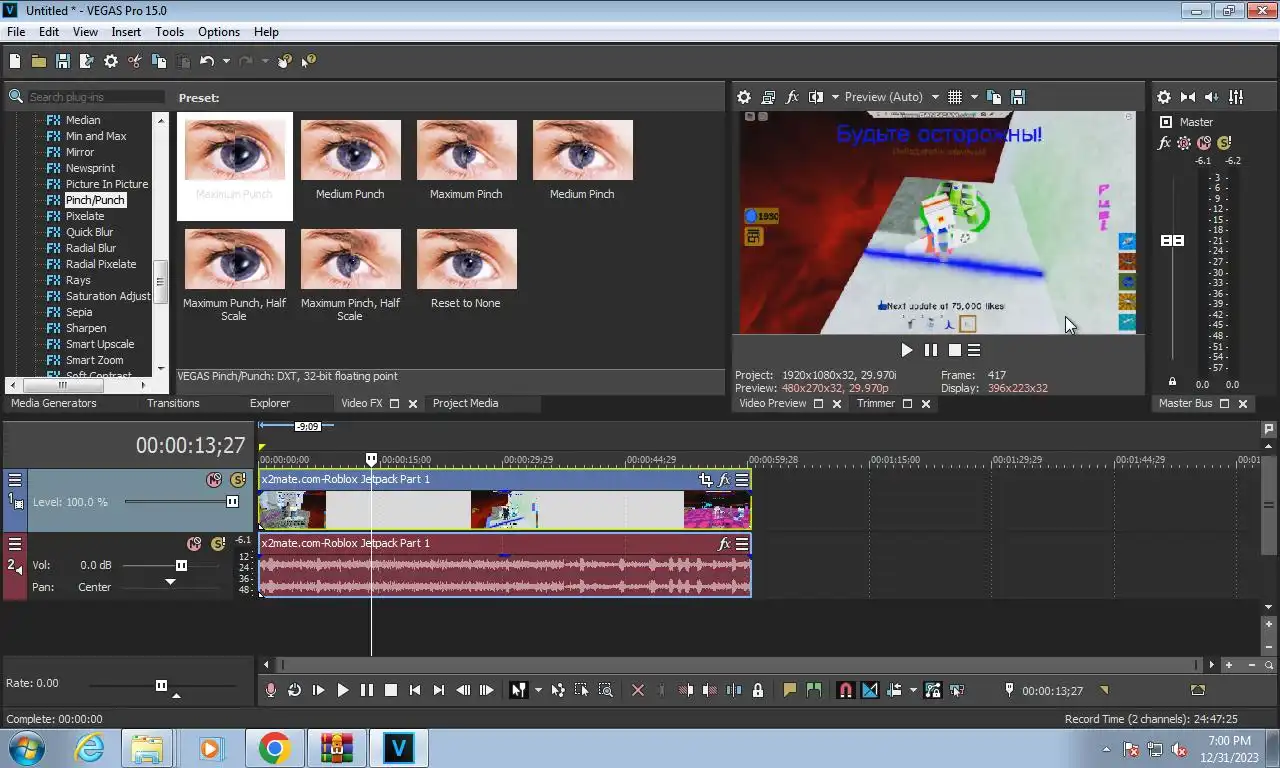Open audio track 2 hamburger menu
This screenshot has height=768, width=1280.
[x=15, y=544]
